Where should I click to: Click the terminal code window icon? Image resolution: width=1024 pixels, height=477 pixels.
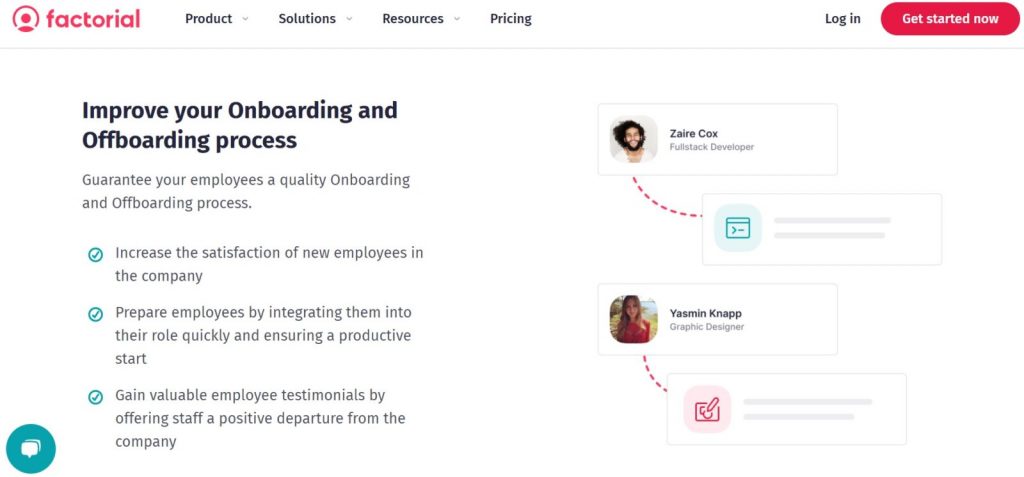[x=738, y=227]
